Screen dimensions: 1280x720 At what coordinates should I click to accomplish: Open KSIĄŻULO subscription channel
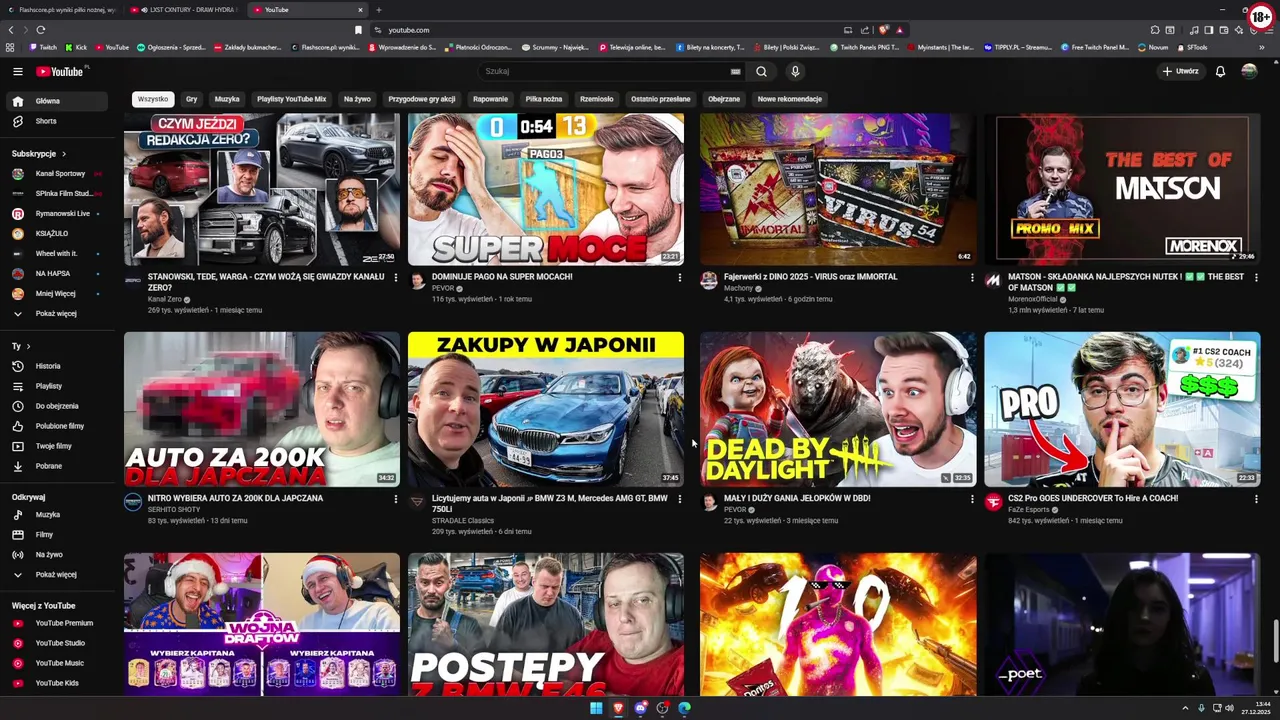pyautogui.click(x=56, y=234)
